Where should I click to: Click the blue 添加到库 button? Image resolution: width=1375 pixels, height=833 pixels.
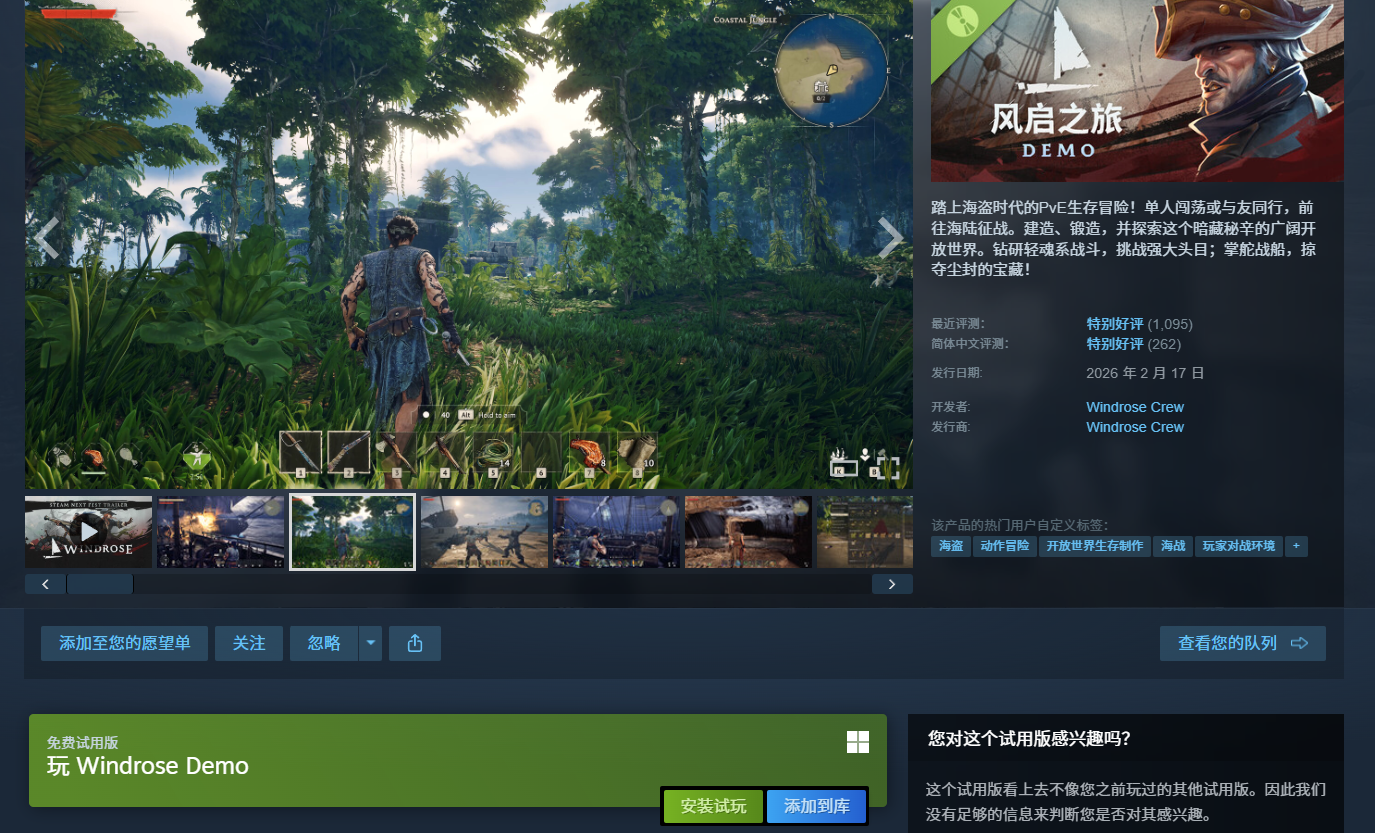(x=816, y=806)
